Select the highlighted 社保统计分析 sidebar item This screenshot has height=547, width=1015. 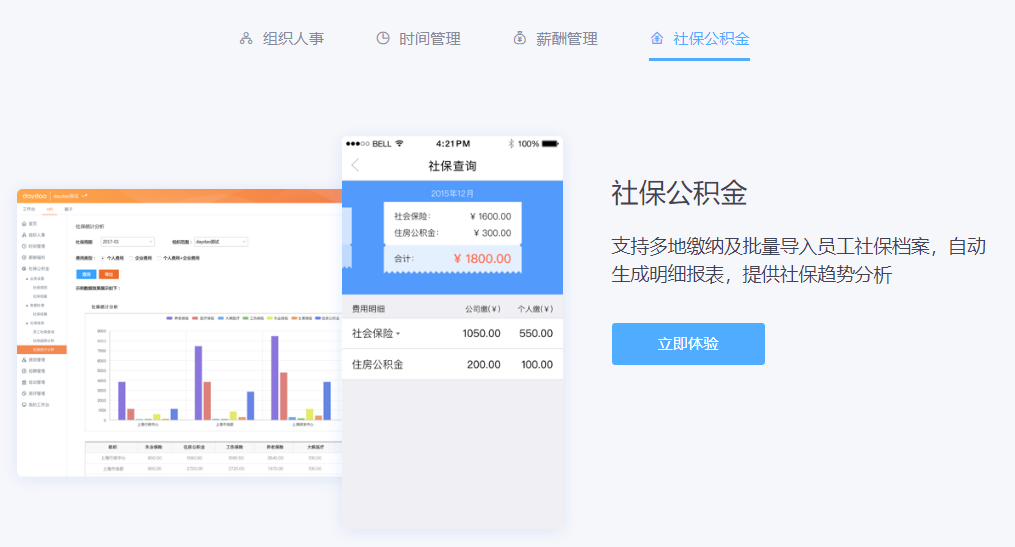(41, 350)
